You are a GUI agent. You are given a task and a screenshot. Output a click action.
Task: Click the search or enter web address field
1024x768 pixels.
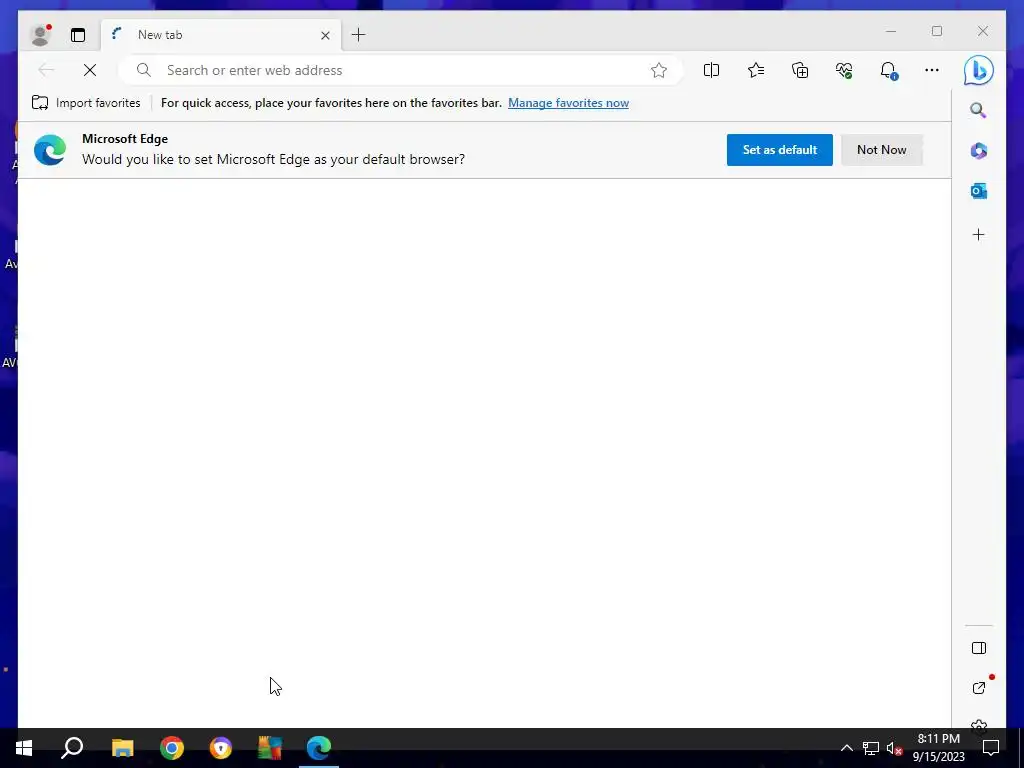tap(400, 70)
